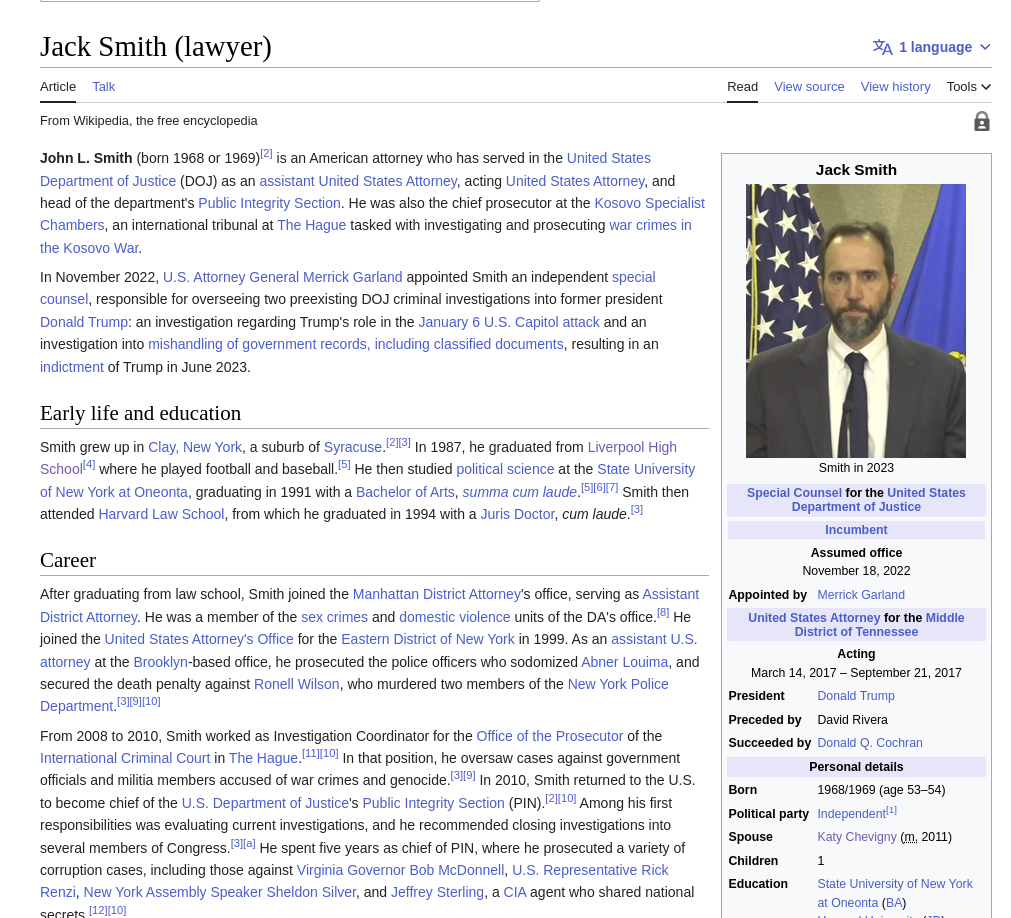Open Virginia Governor Bob McDonnell link
This screenshot has width=1011, height=918.
[x=400, y=870]
